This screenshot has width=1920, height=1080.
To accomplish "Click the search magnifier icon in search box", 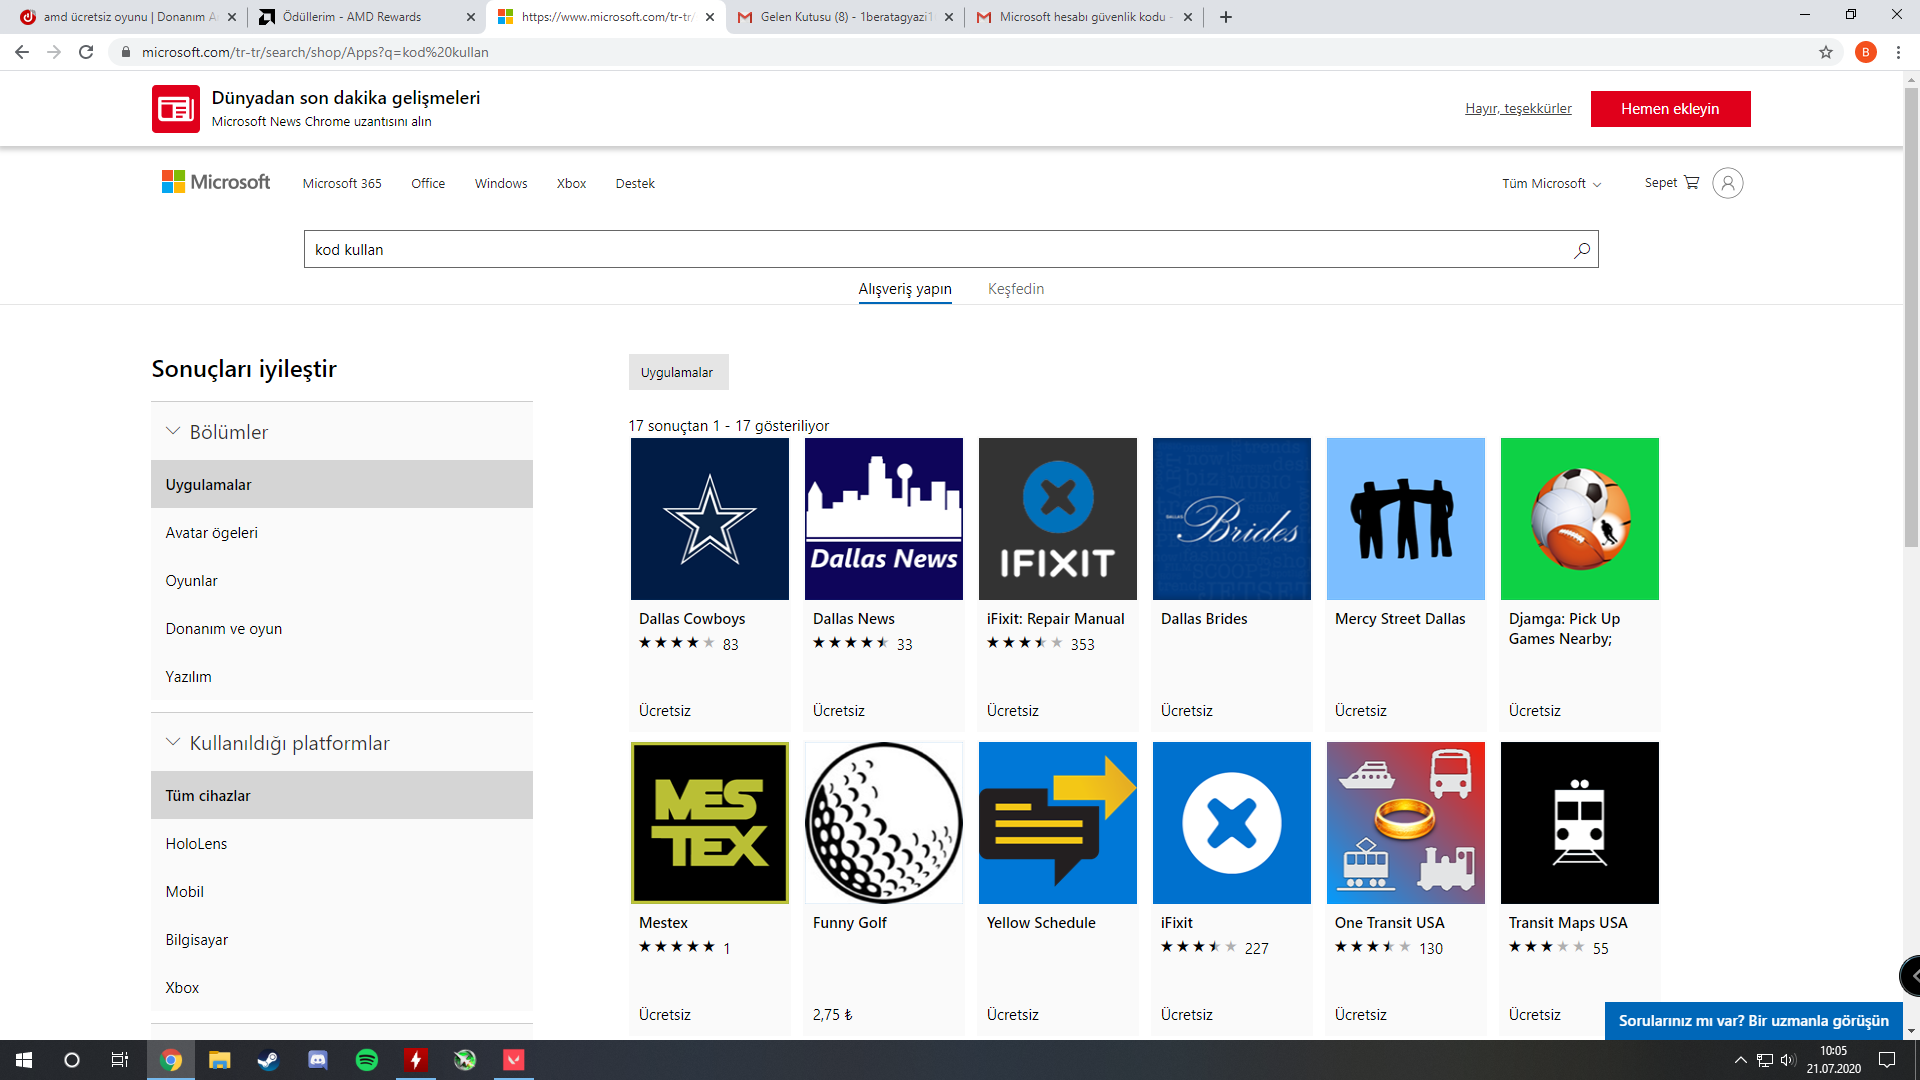I will [1581, 250].
